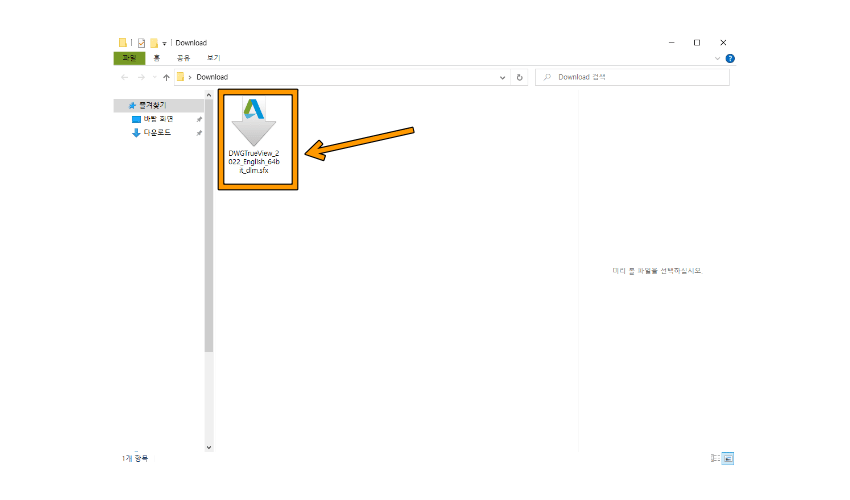Refresh the Download folder
The width and height of the screenshot is (850, 500).
(519, 78)
